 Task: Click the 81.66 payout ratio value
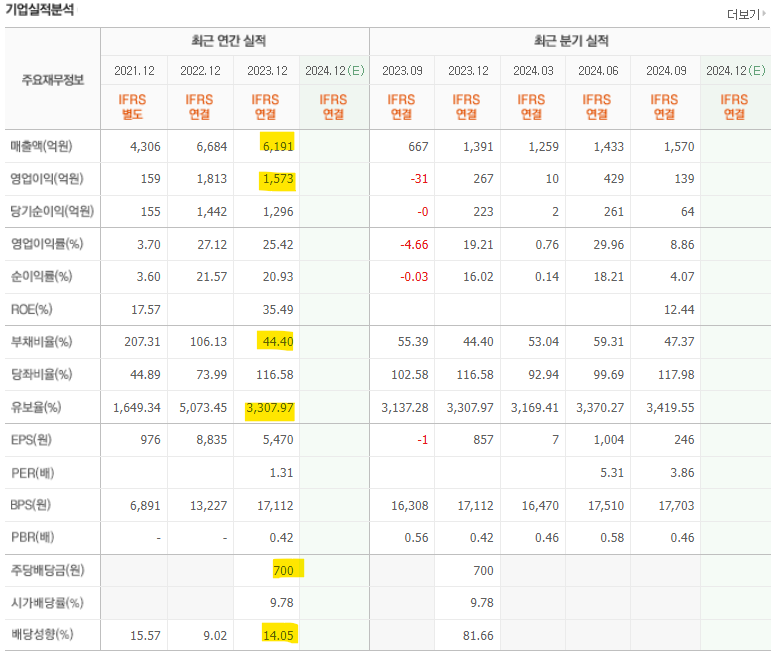pos(478,636)
